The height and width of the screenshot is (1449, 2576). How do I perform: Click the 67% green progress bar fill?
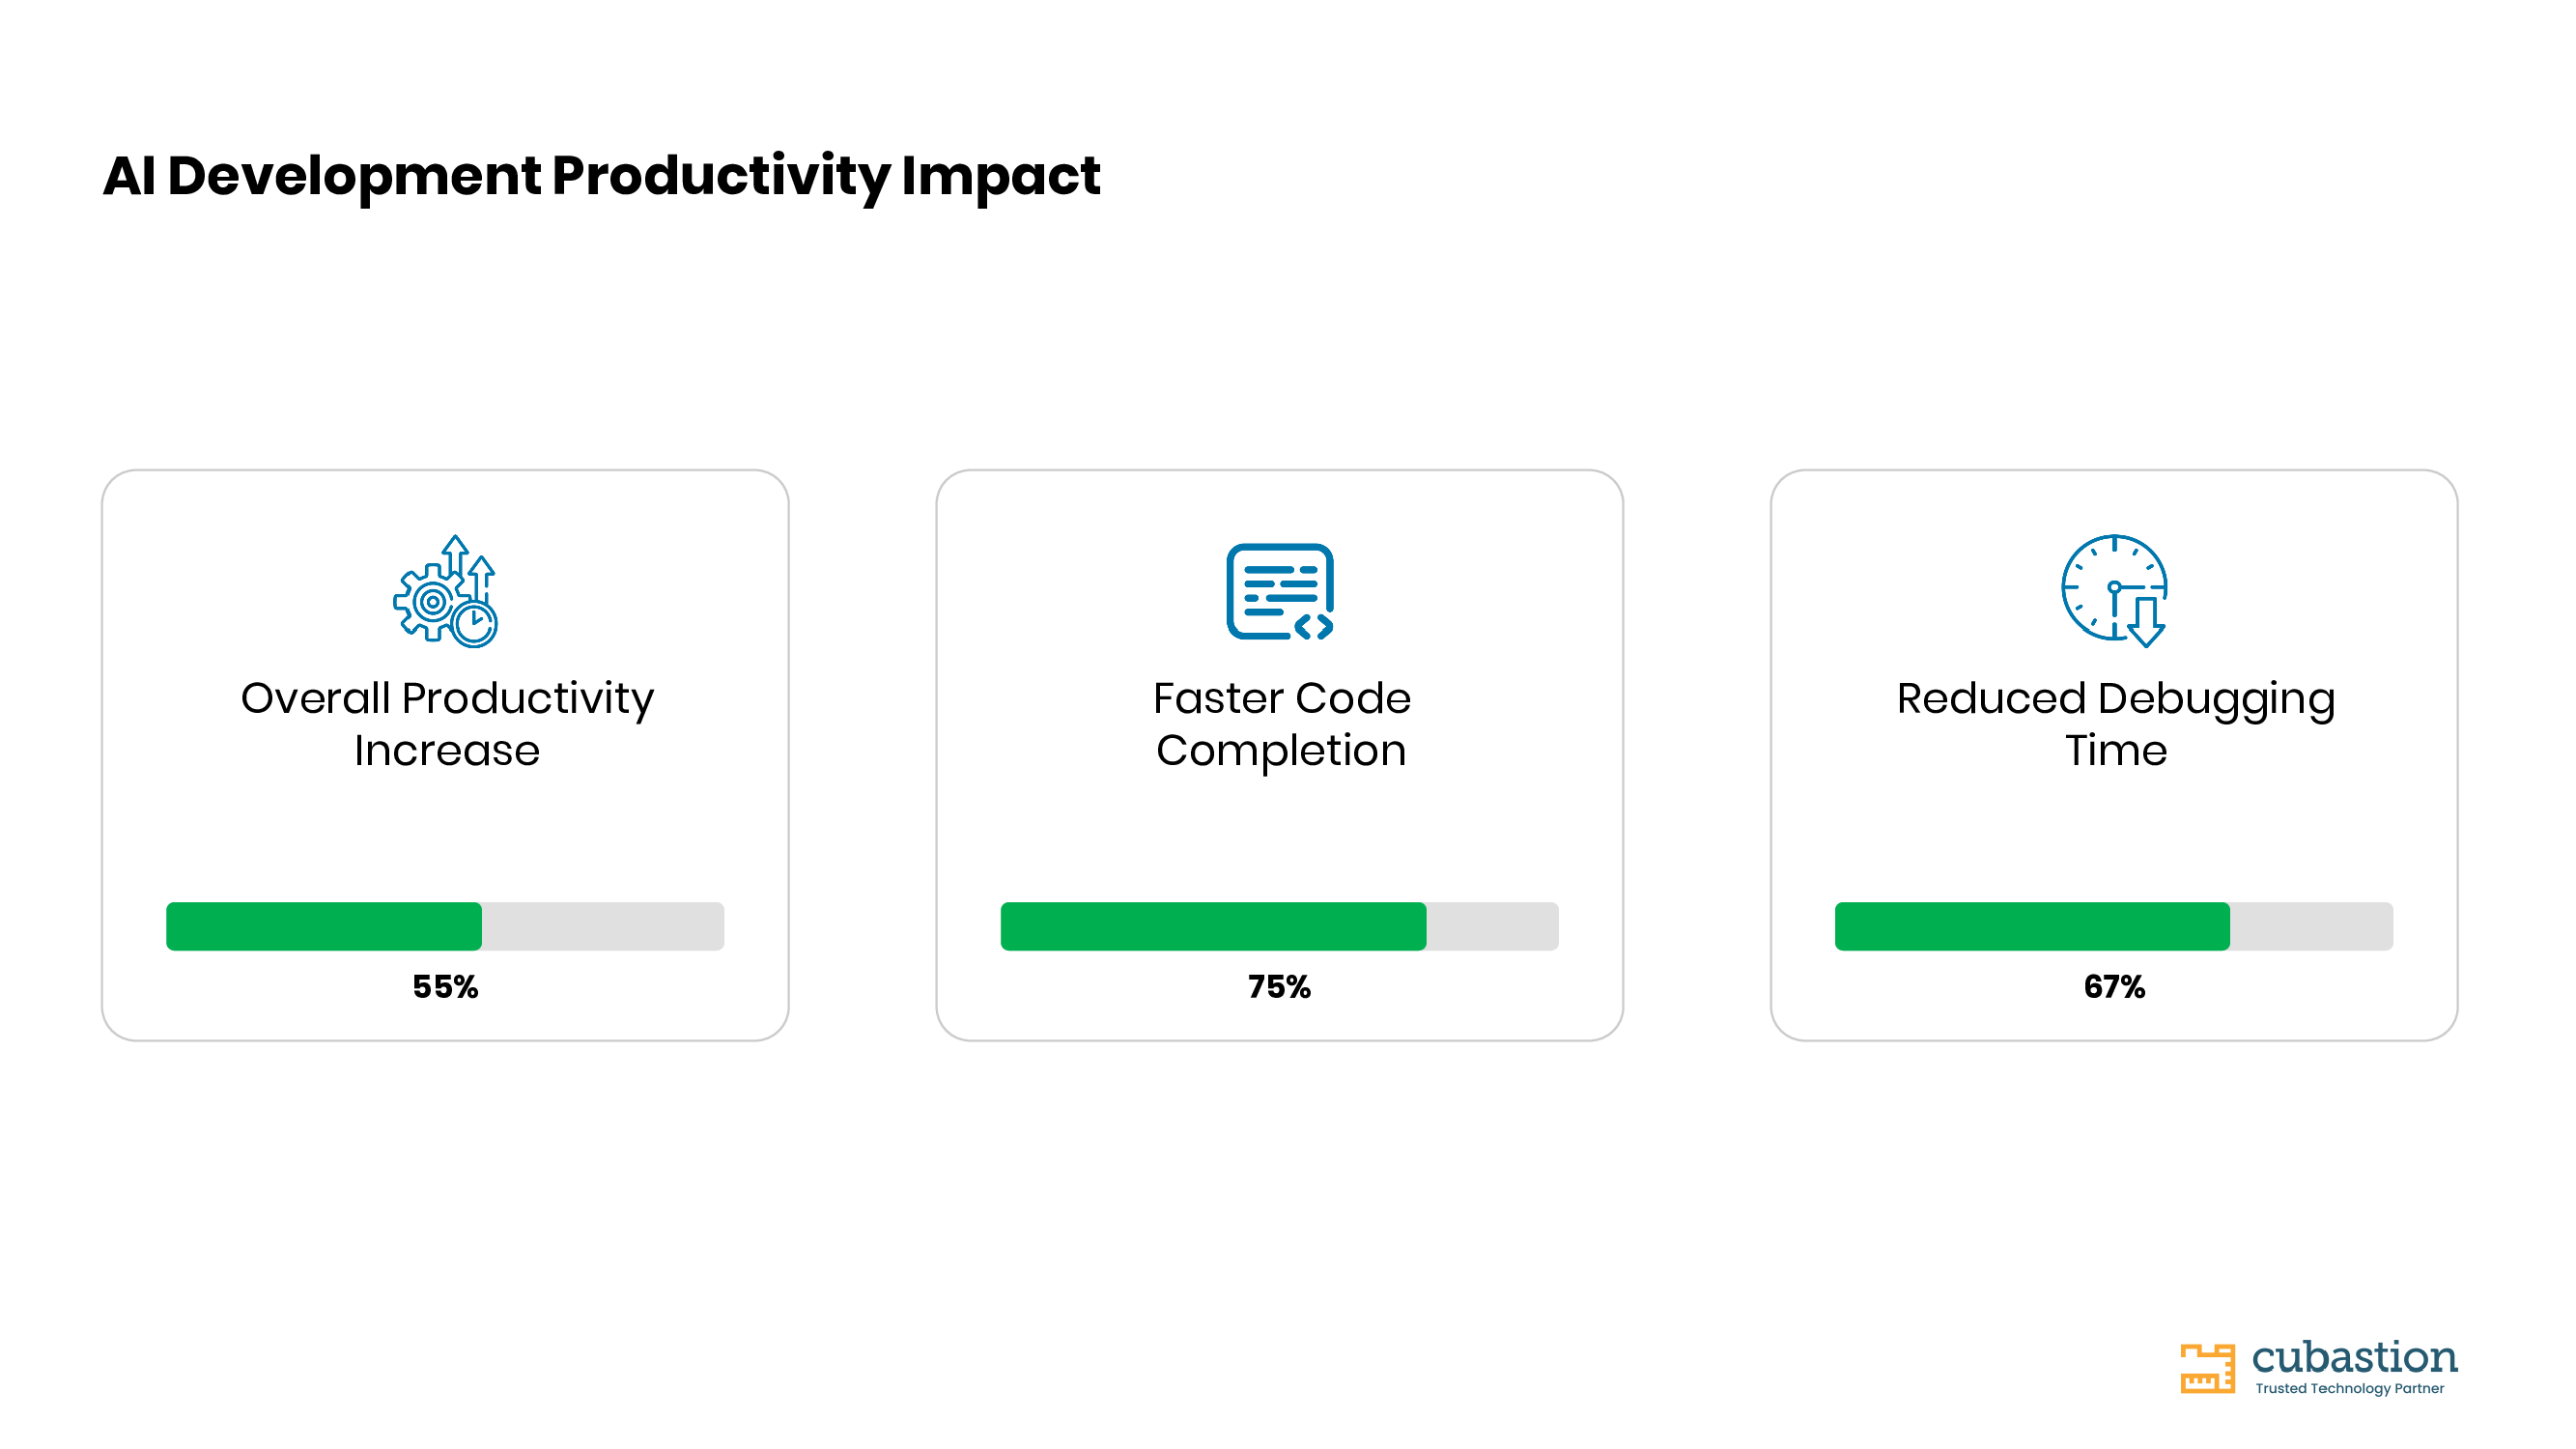coord(2032,926)
